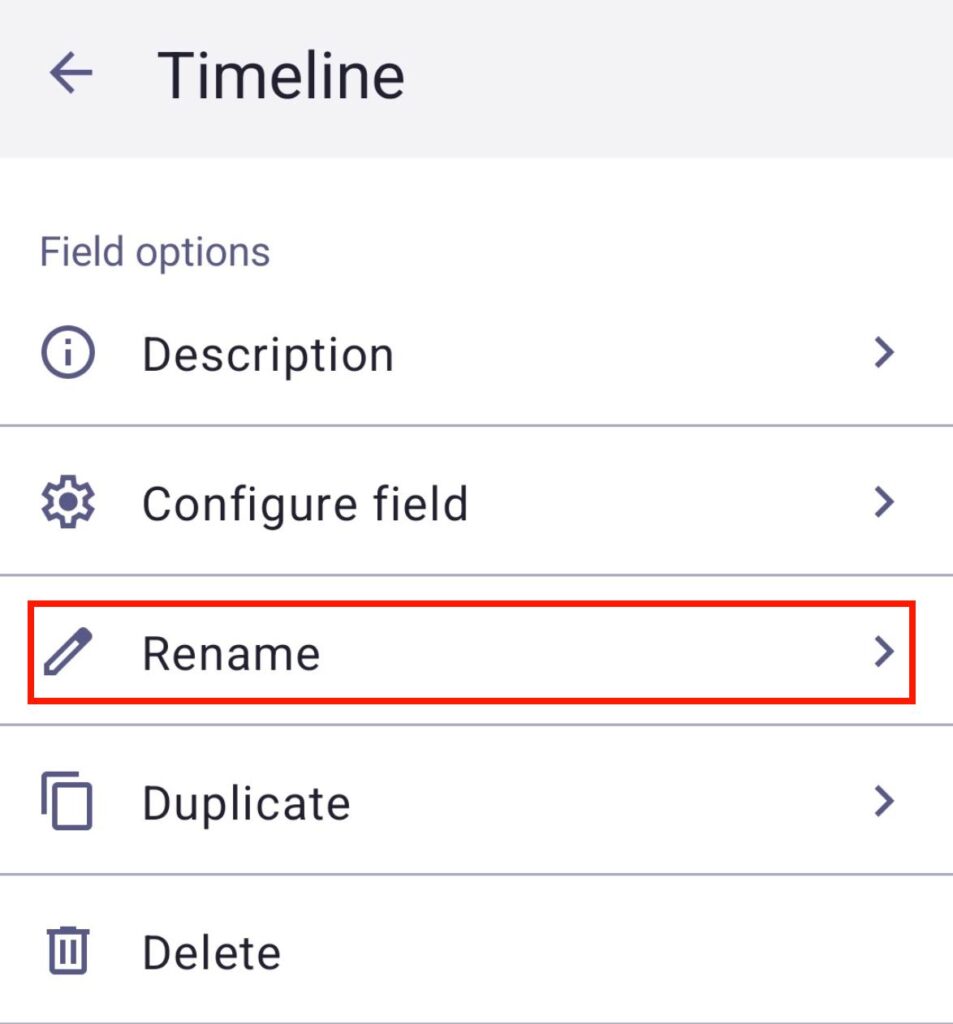Select the Configure field option text

point(305,504)
